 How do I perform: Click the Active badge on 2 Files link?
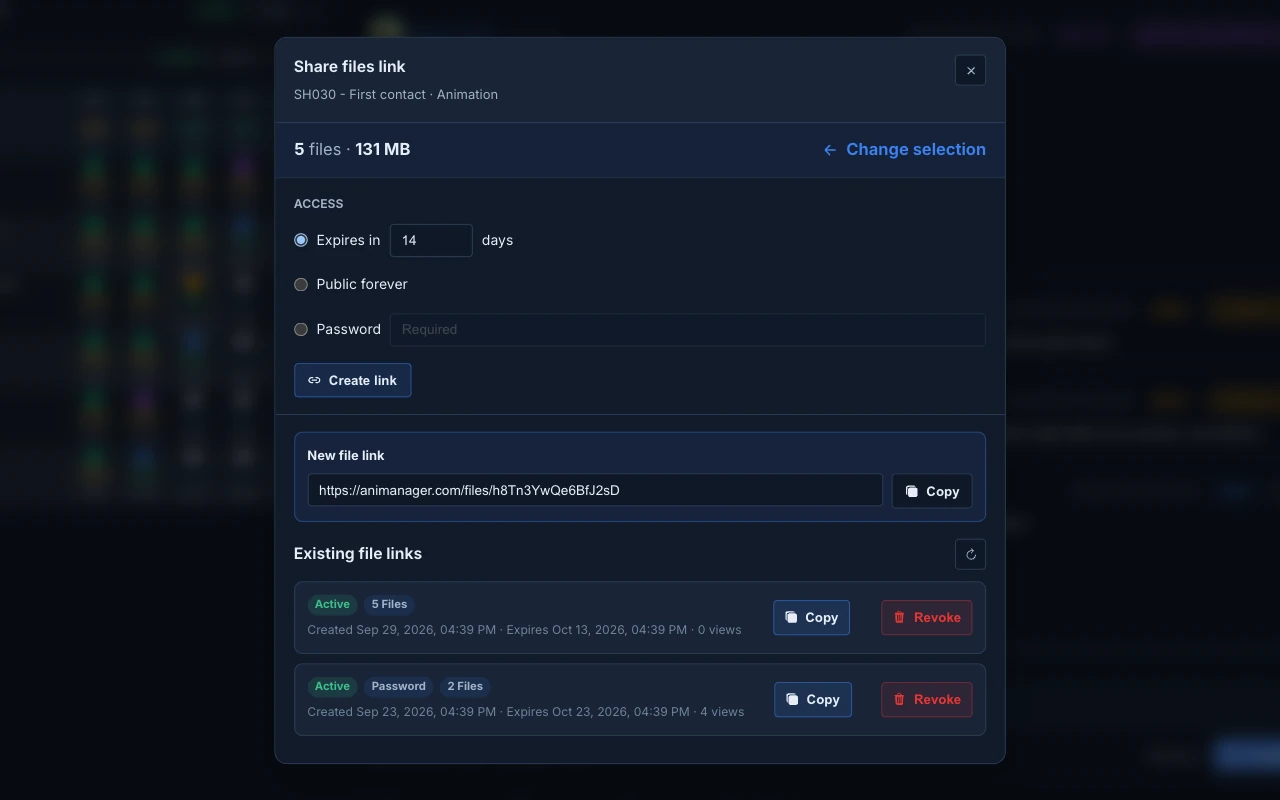click(x=332, y=686)
